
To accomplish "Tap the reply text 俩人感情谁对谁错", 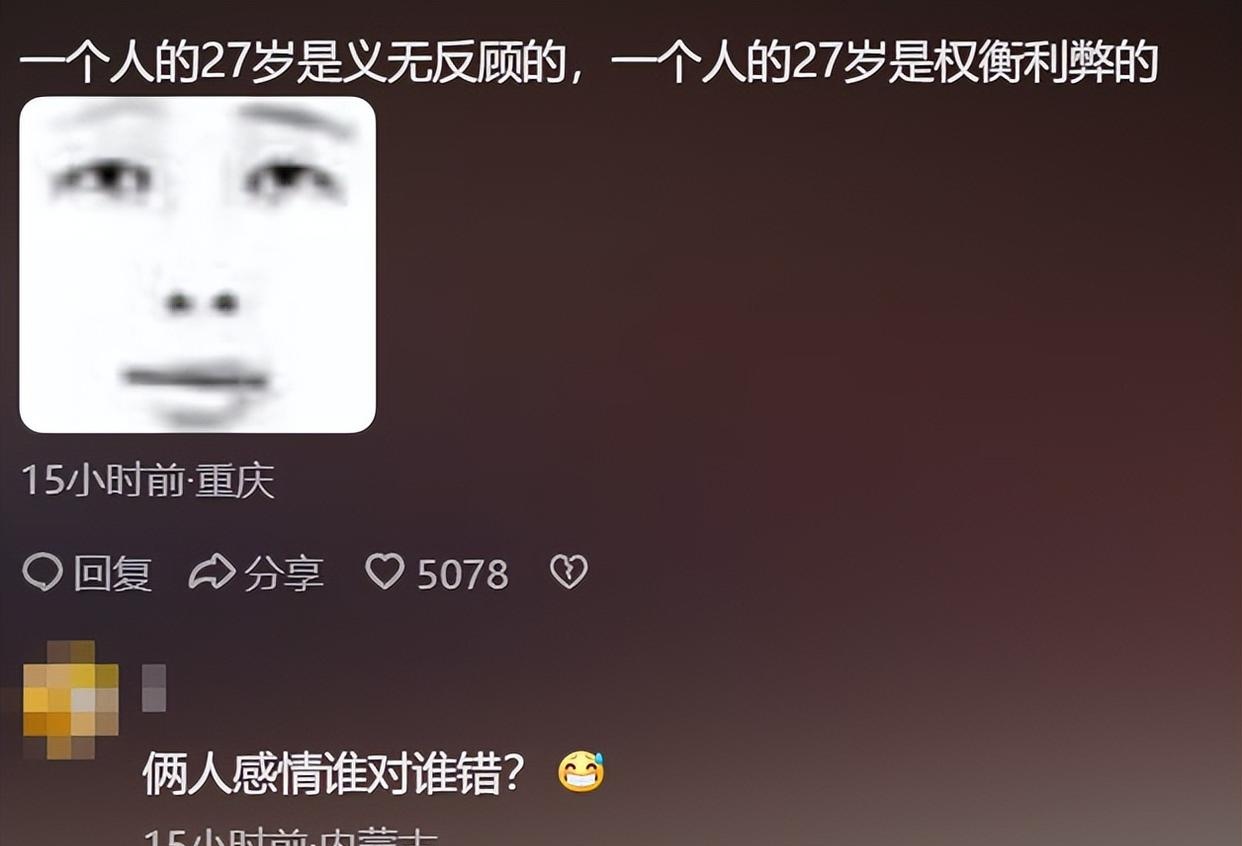I will (x=334, y=773).
